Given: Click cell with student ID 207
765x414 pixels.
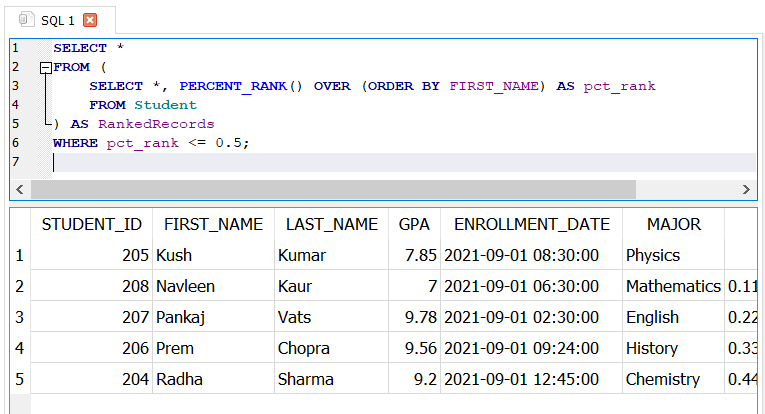Looking at the screenshot, I should (x=92, y=317).
